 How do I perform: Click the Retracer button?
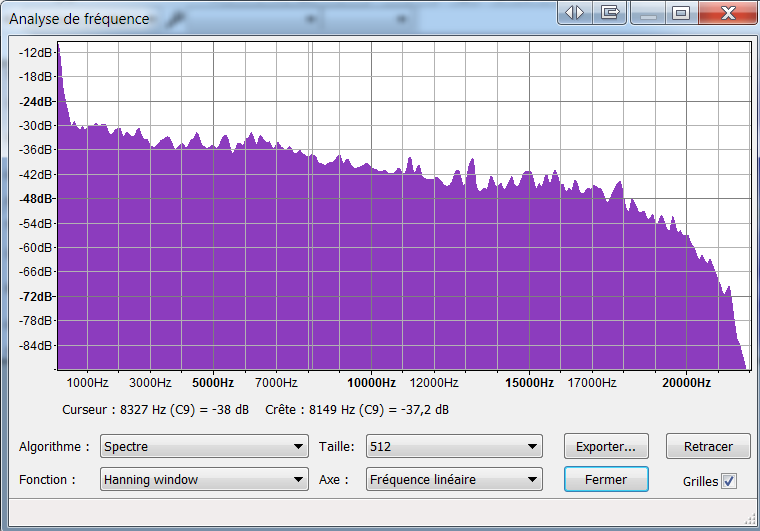[x=708, y=446]
